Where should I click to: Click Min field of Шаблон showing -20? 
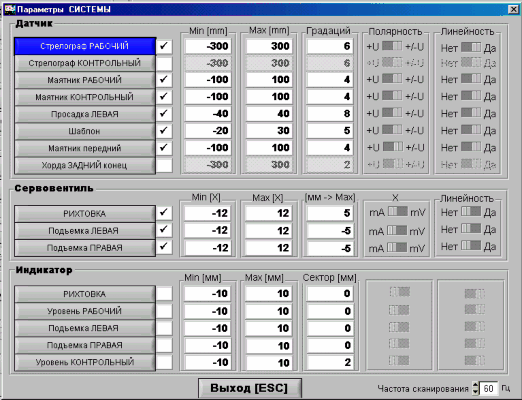pyautogui.click(x=208, y=131)
